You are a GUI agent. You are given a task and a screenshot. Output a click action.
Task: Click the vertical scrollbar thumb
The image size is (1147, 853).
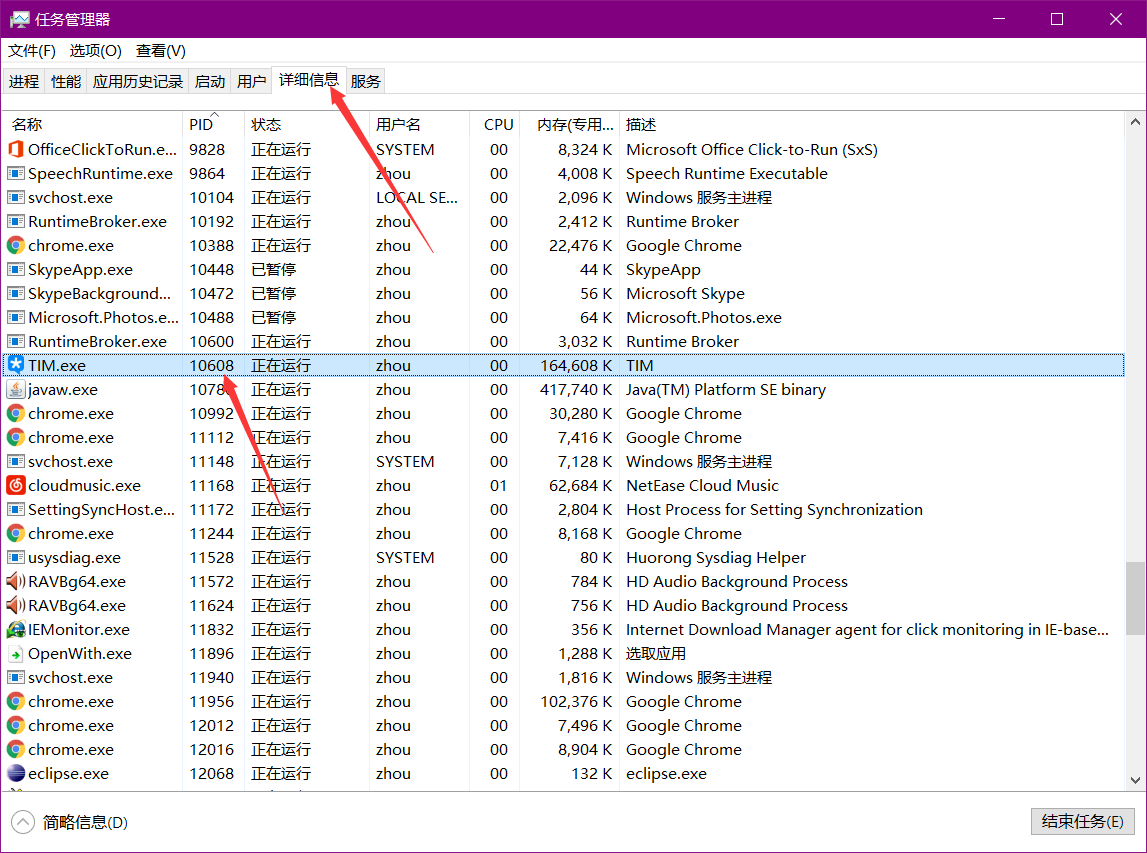tap(1135, 597)
